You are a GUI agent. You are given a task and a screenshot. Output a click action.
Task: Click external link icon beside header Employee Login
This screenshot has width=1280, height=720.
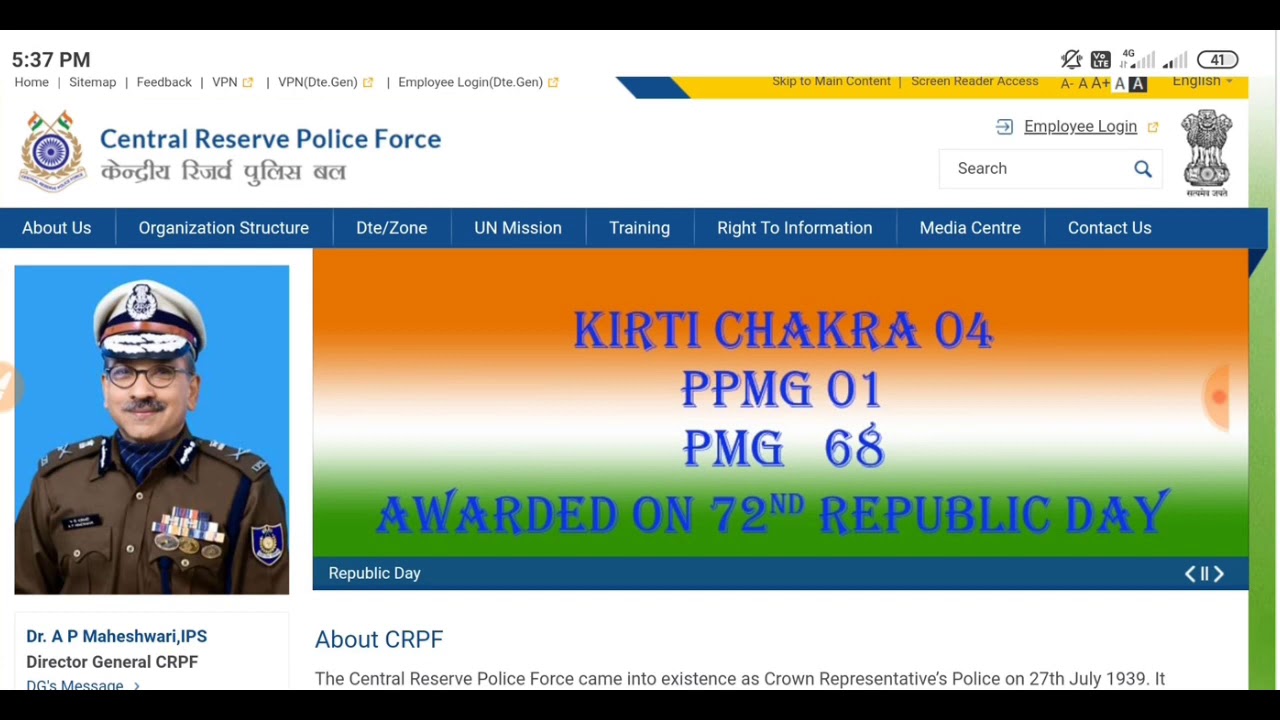pos(1152,127)
